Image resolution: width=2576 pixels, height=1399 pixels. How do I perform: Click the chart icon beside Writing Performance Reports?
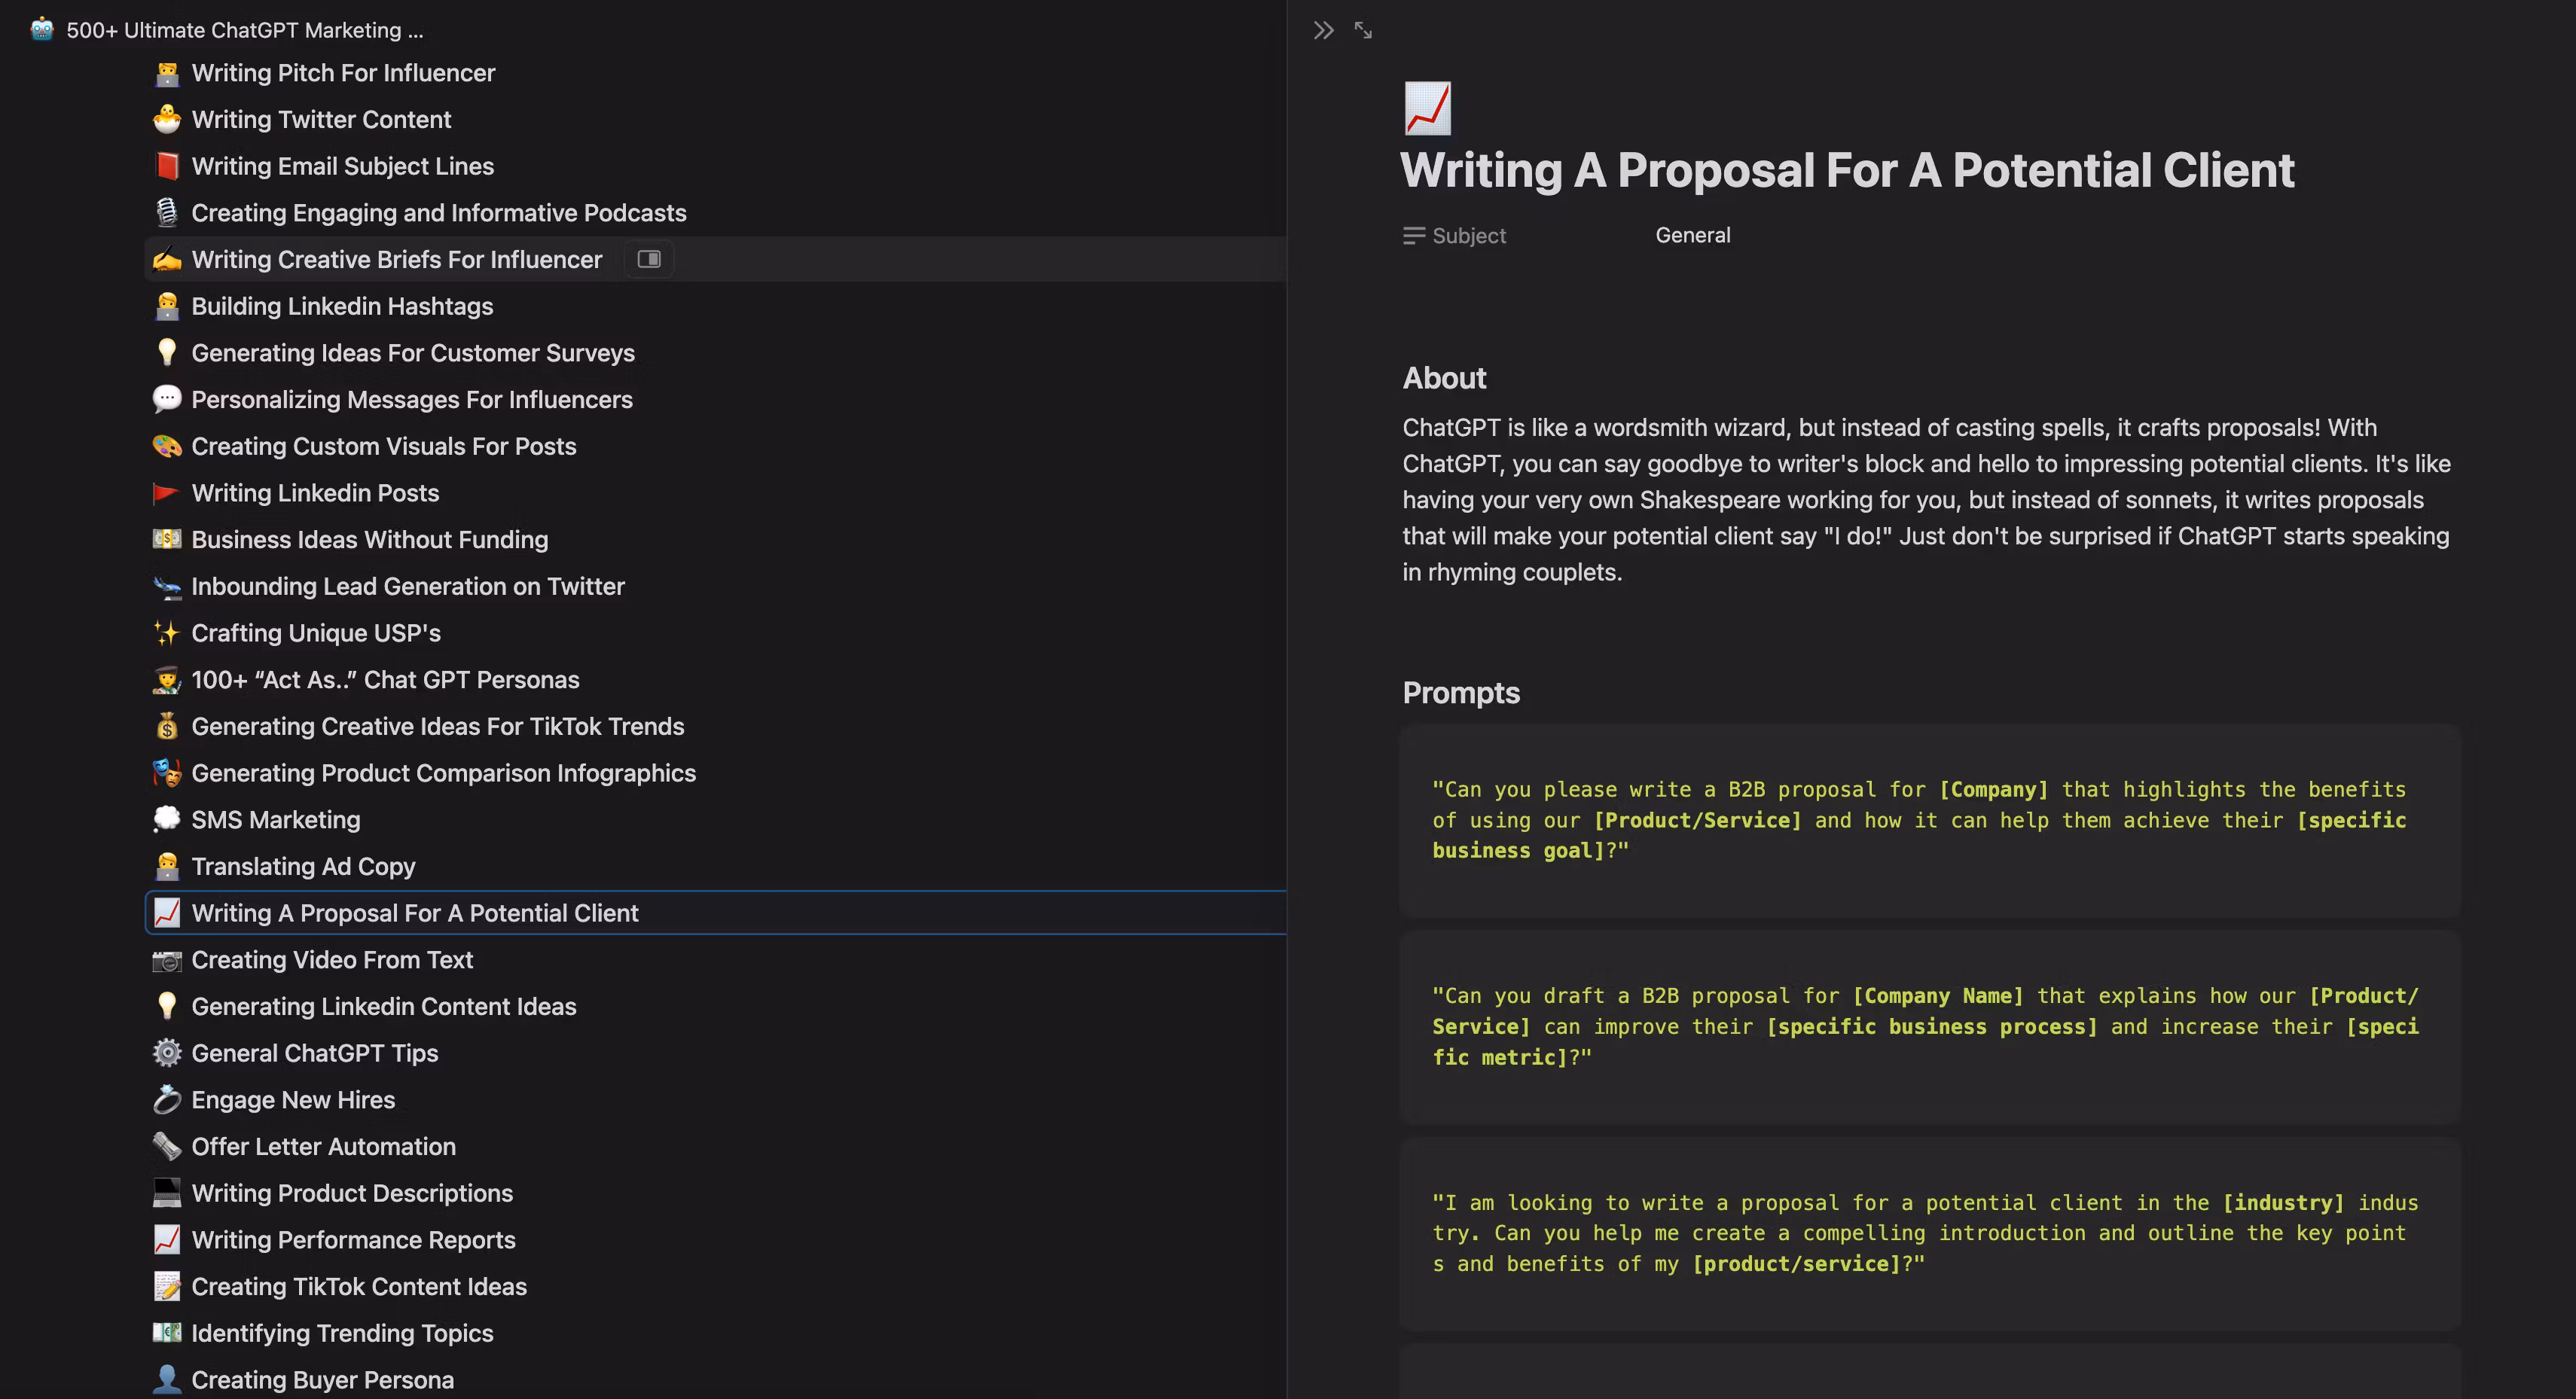[167, 1240]
